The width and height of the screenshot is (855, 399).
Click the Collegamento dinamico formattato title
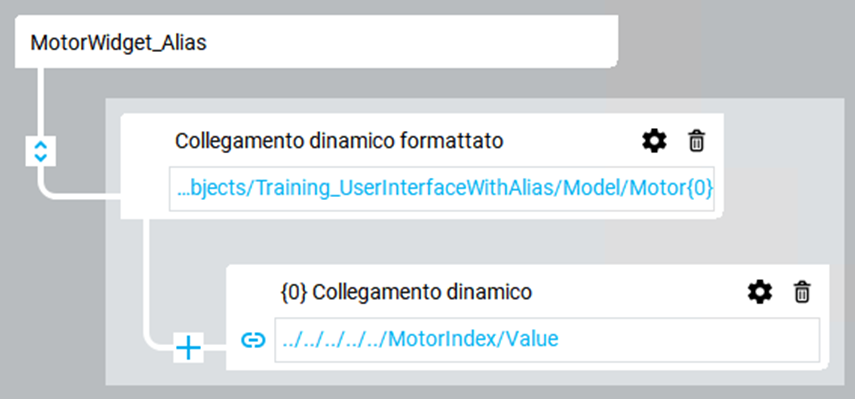point(339,141)
